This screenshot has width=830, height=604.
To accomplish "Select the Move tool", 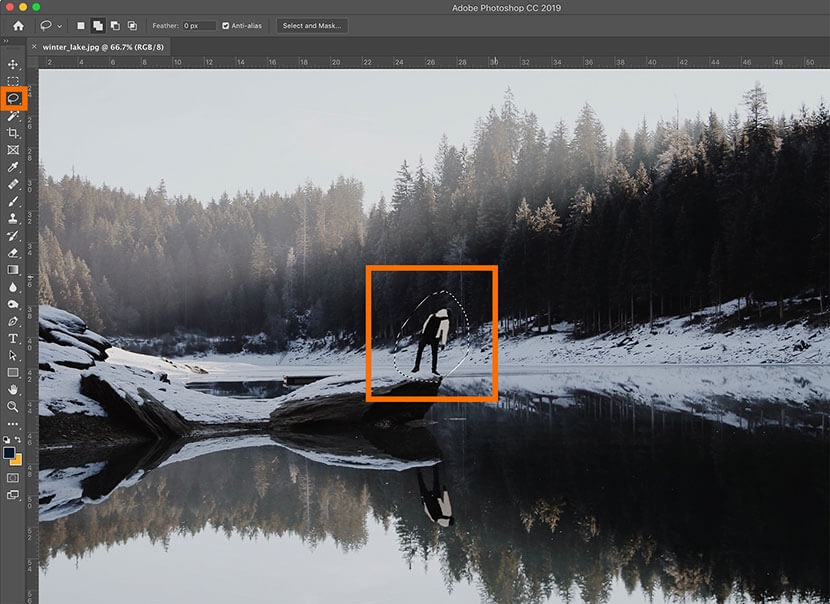I will pos(13,64).
